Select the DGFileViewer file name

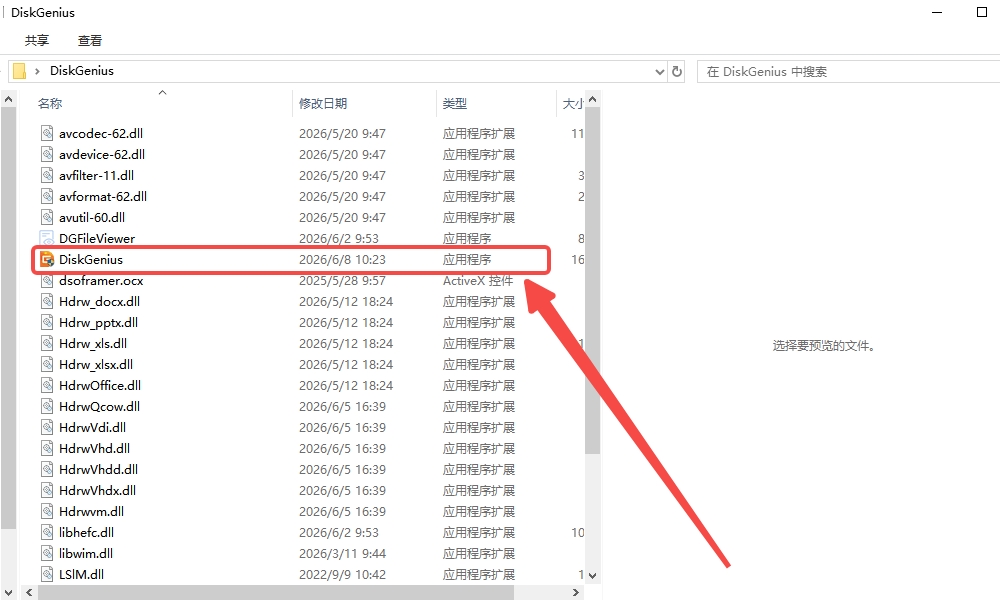click(x=97, y=238)
